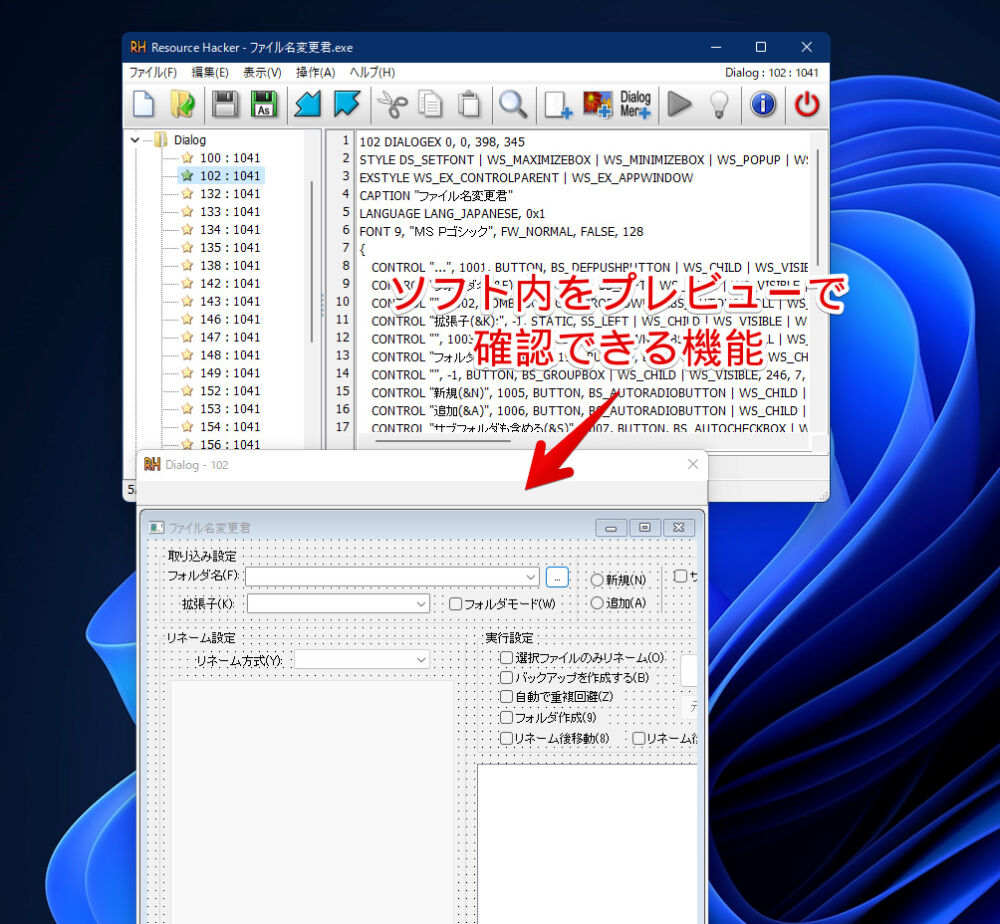The width and height of the screenshot is (1000, 924).
Task: Click the Cut scissors icon
Action: point(392,104)
